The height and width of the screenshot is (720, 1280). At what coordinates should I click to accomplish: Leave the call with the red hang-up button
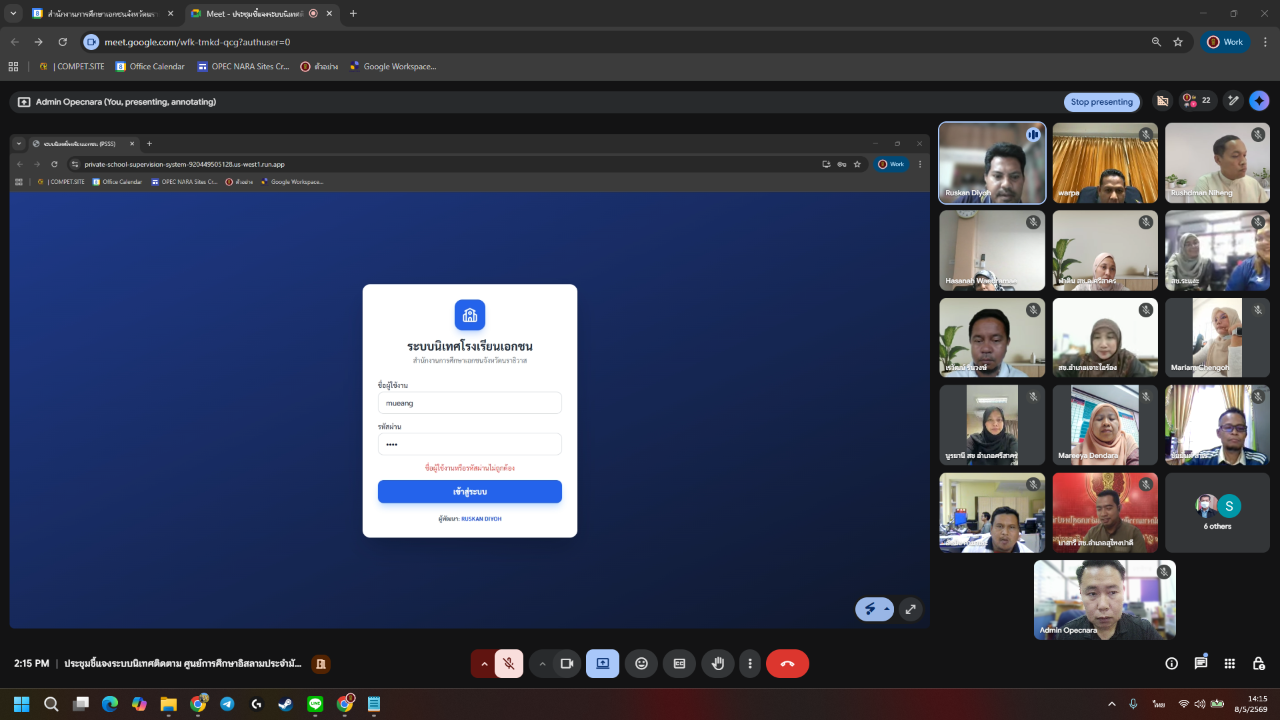(x=787, y=663)
